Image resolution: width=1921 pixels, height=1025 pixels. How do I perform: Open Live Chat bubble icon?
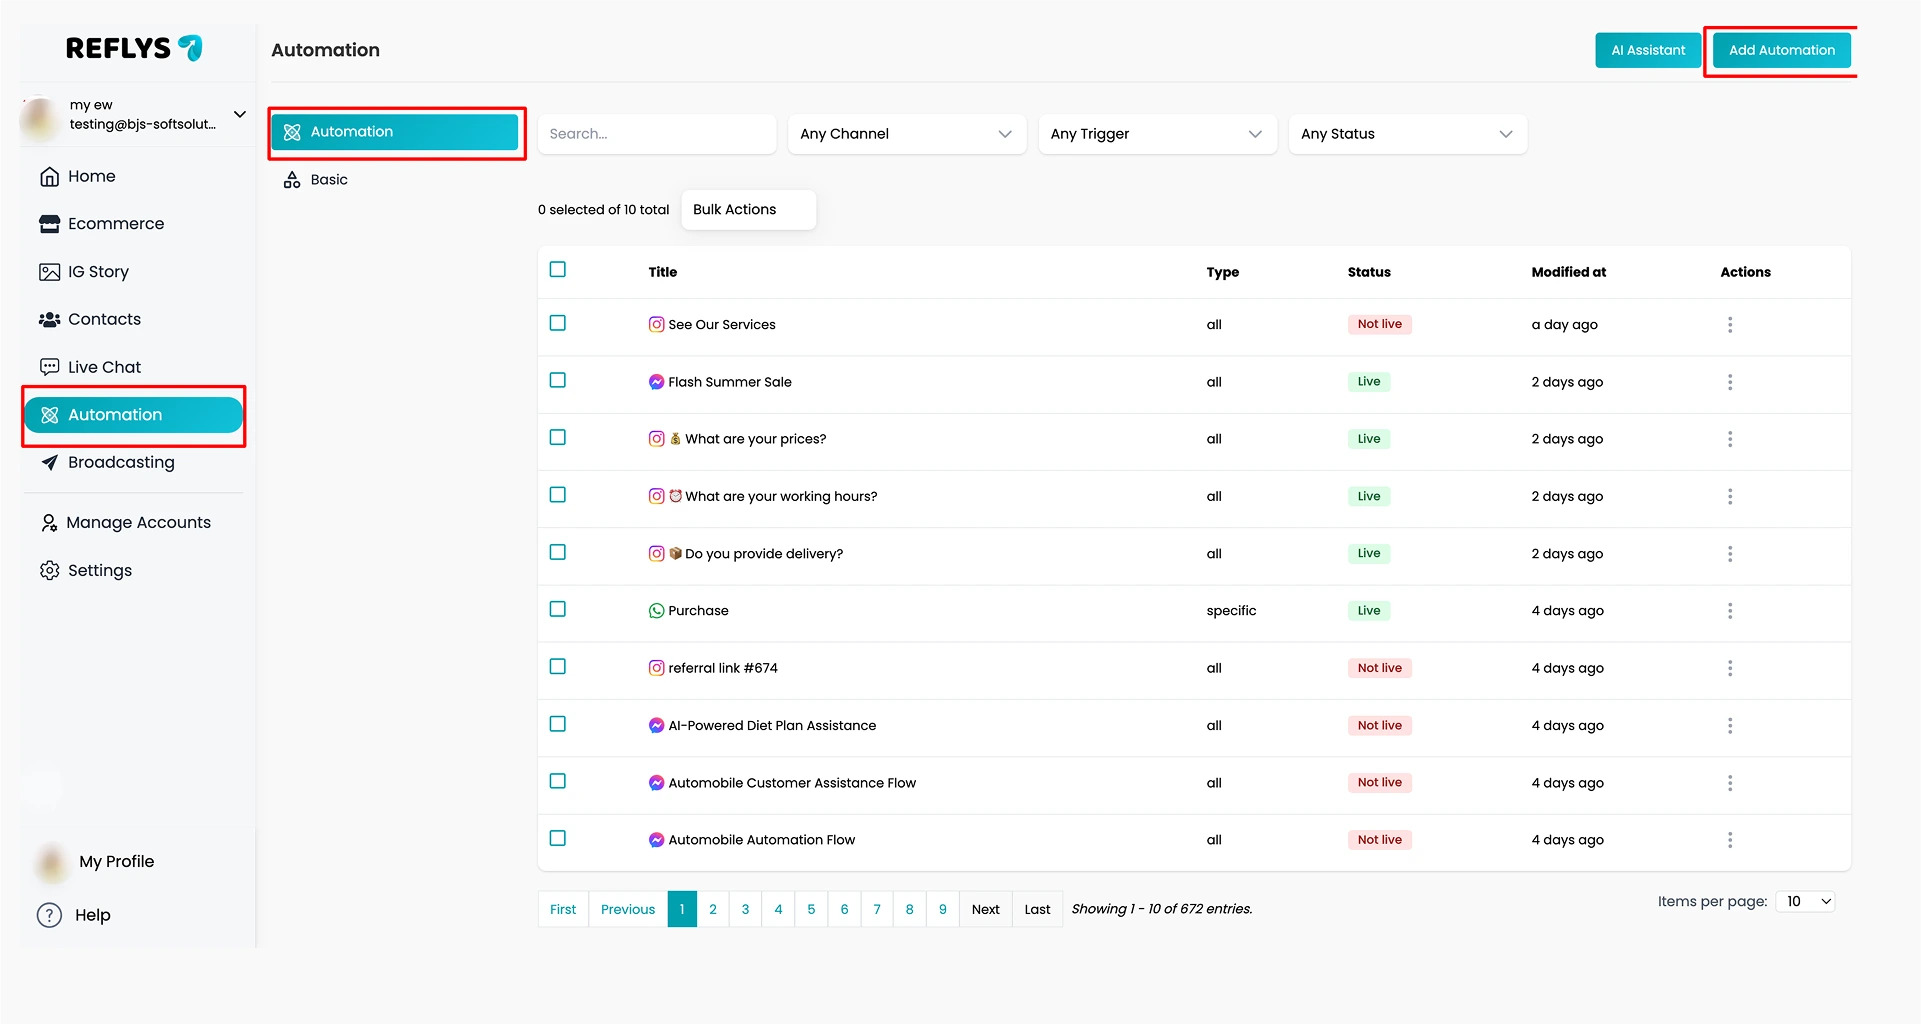(x=49, y=367)
